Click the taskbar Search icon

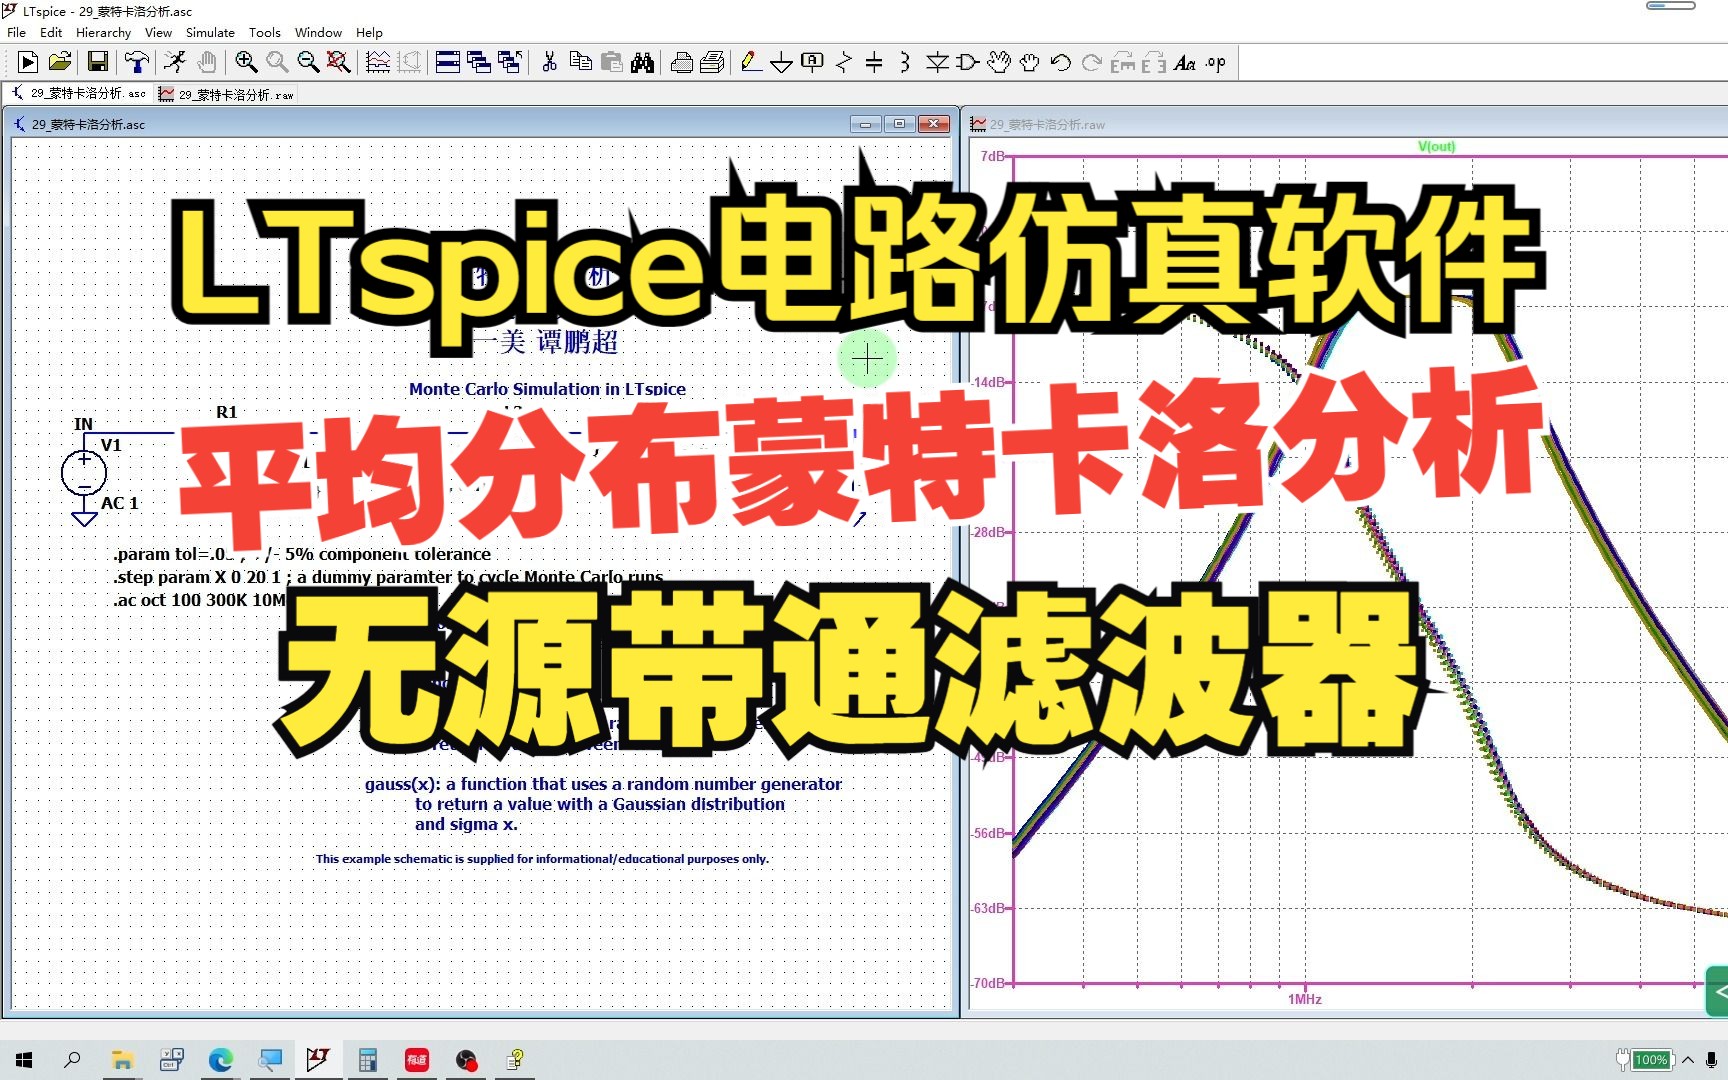[x=72, y=1060]
